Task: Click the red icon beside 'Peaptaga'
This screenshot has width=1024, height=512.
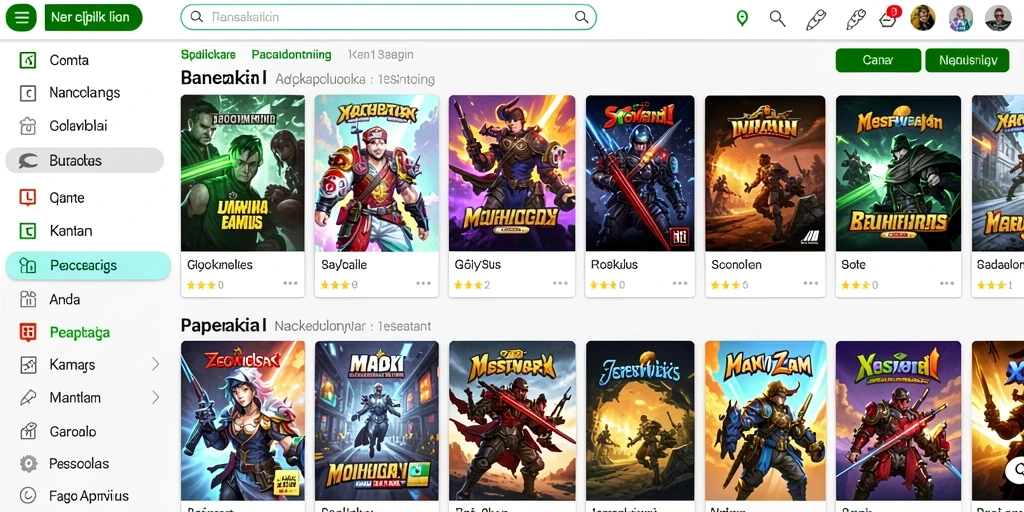Action: tap(27, 332)
